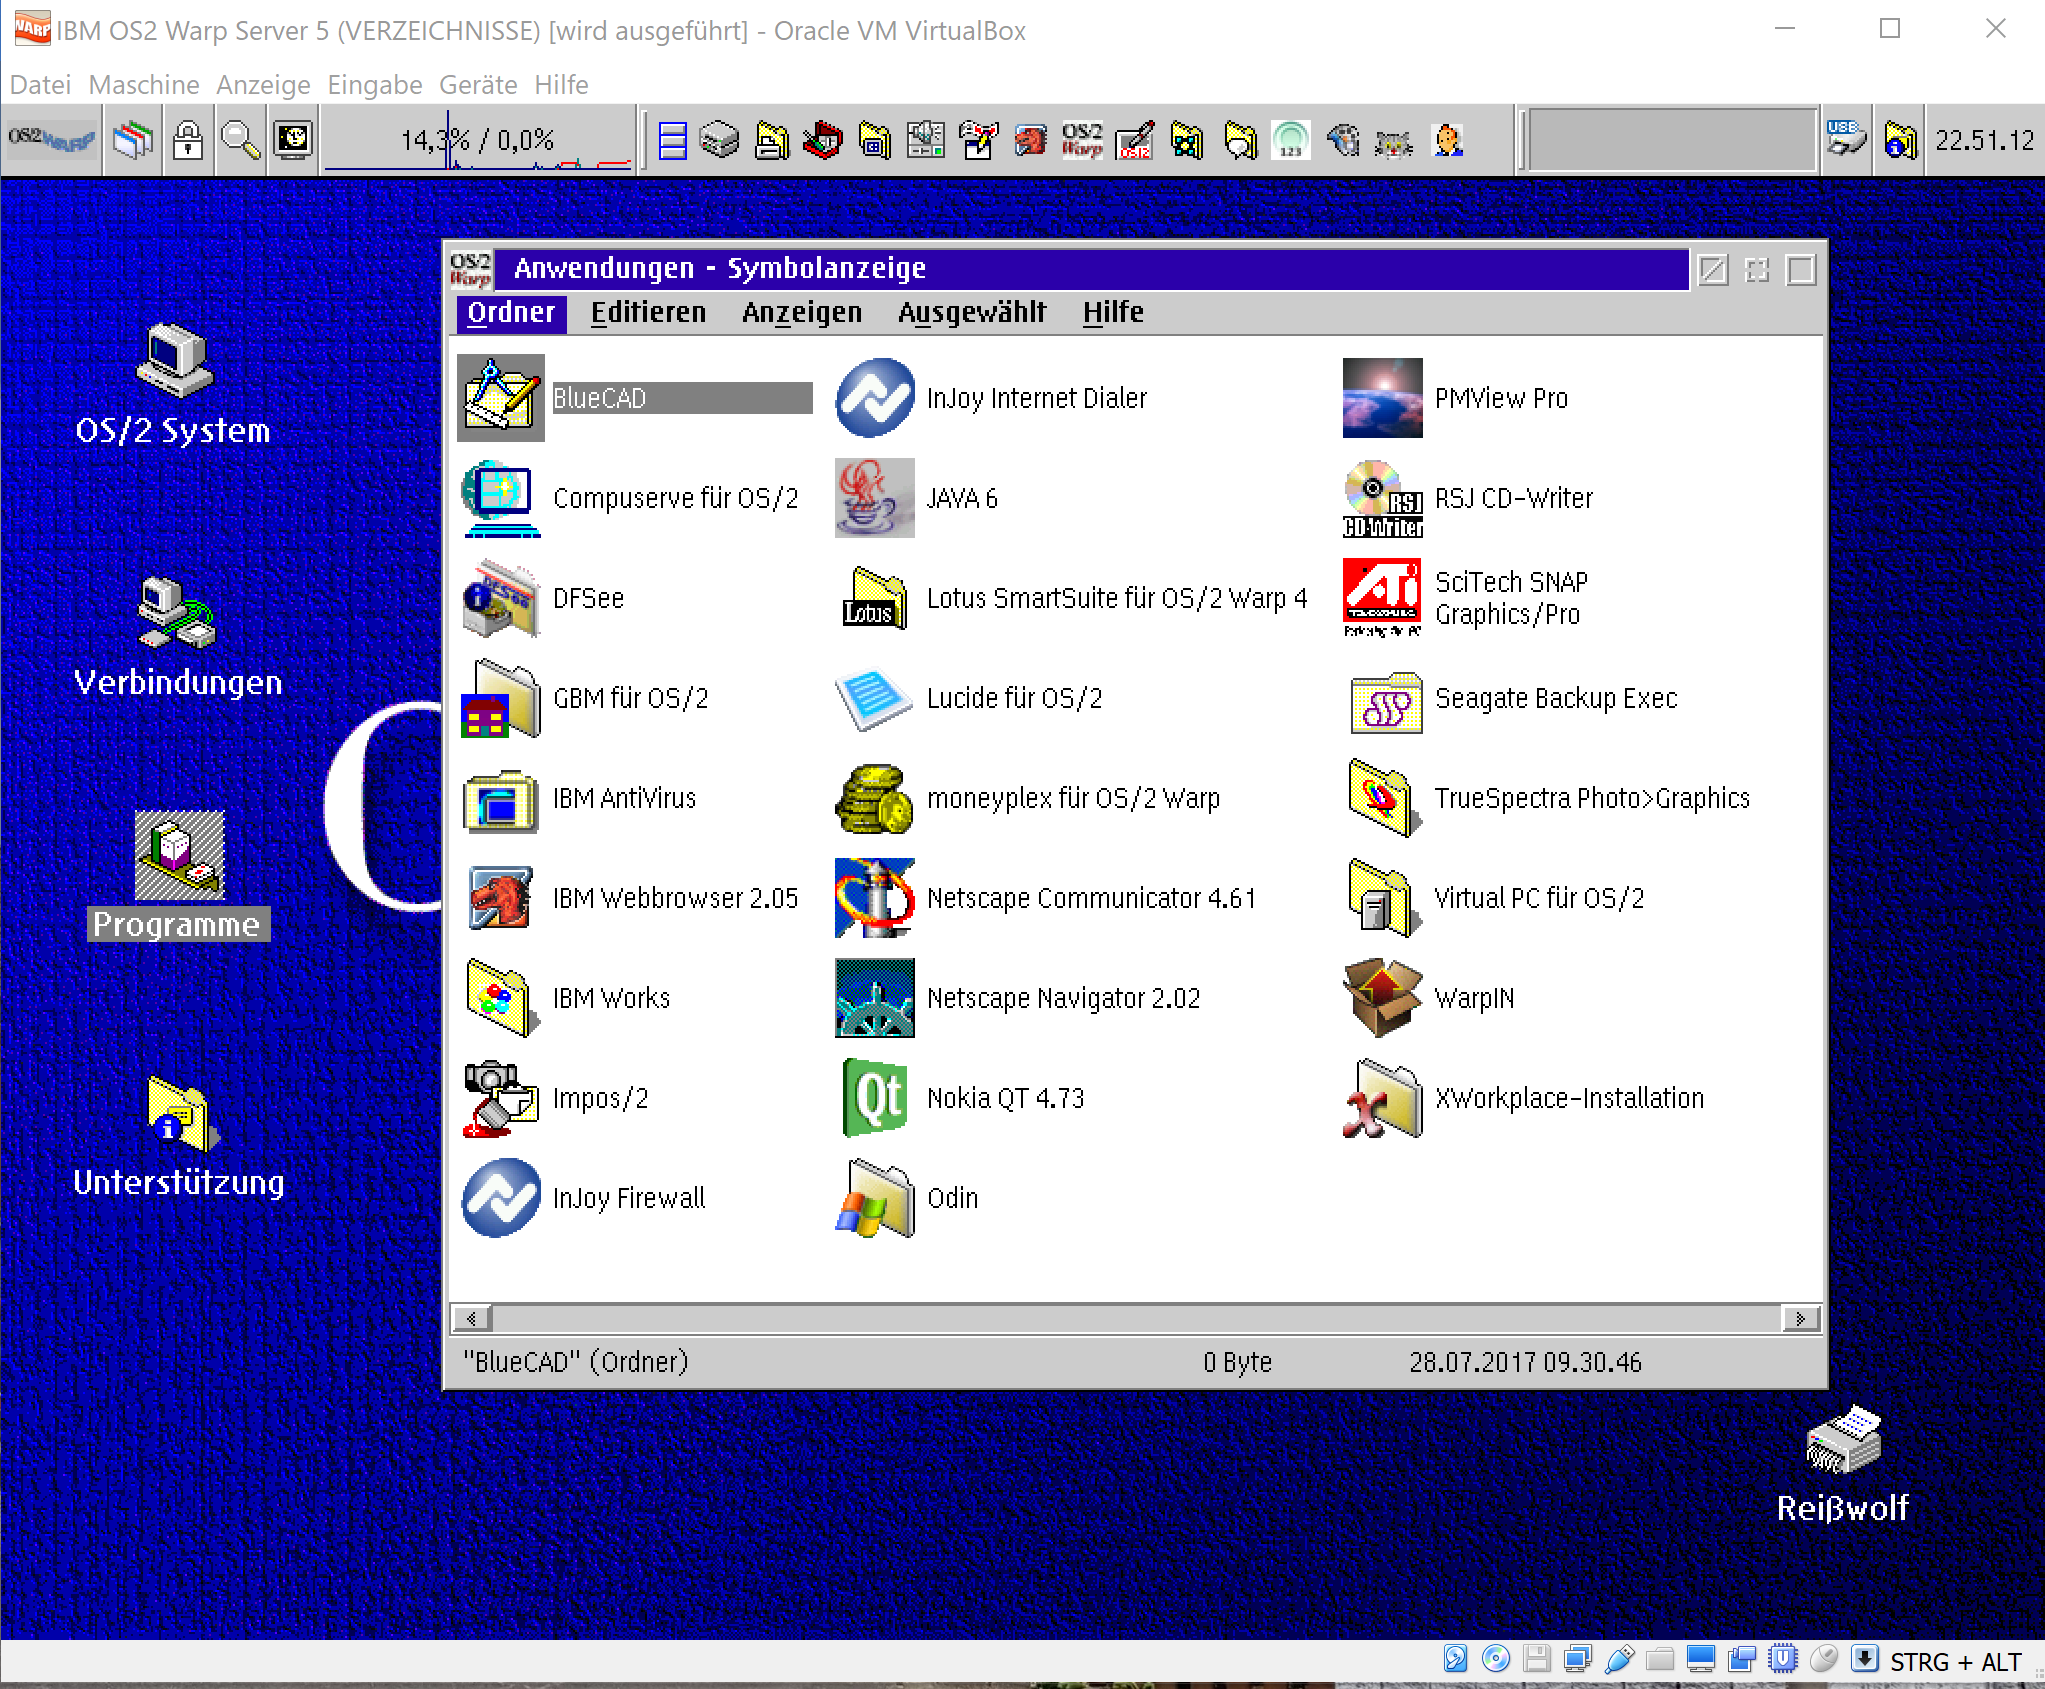The height and width of the screenshot is (1689, 2045).
Task: Launch the DFSee icon
Action: (500, 598)
